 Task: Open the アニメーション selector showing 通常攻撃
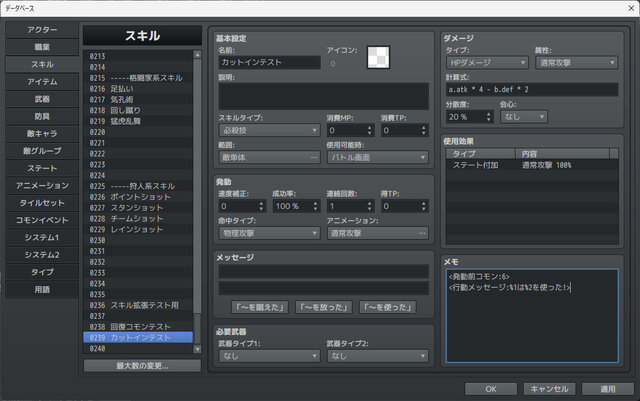pos(378,233)
